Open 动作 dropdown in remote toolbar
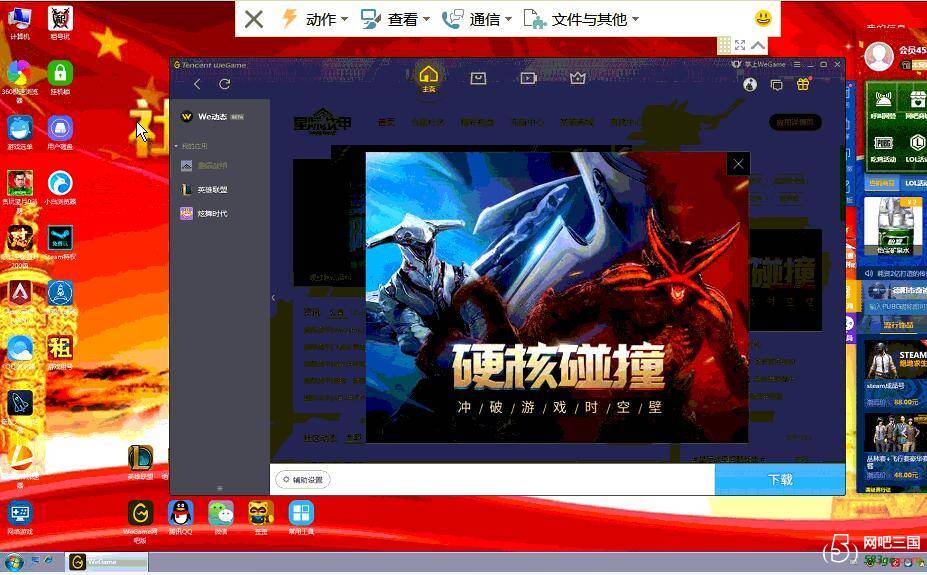 (x=316, y=20)
